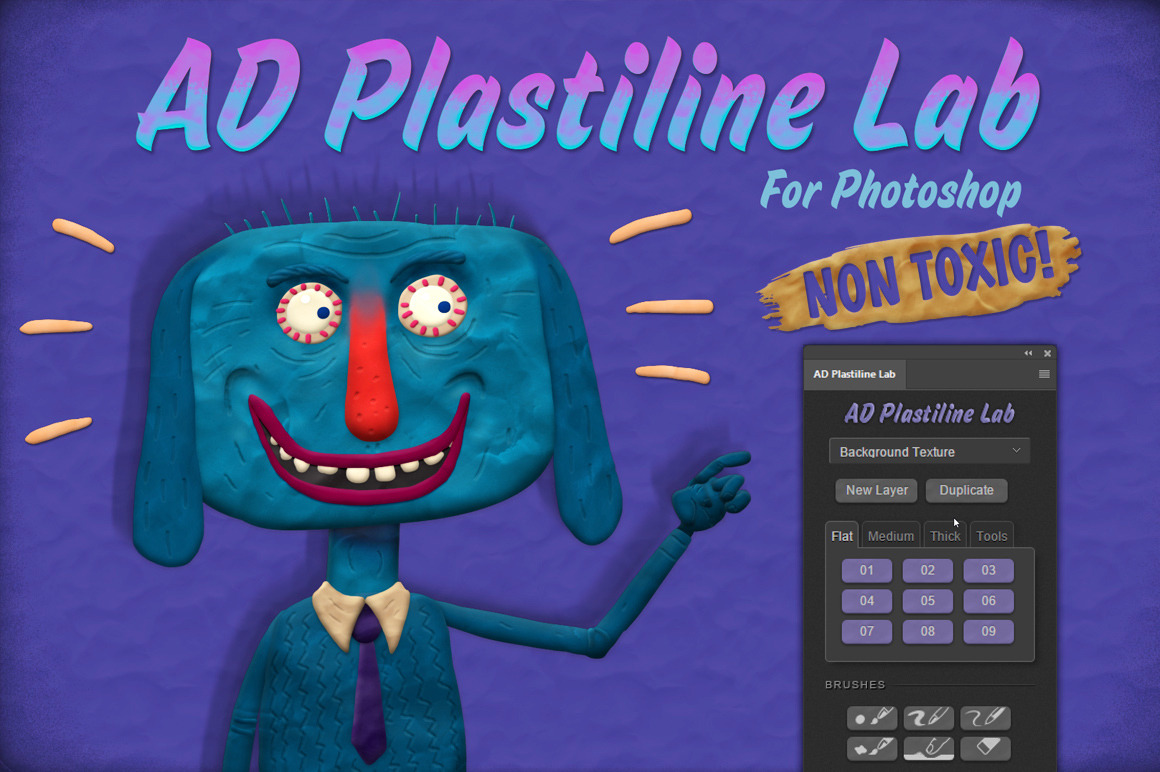This screenshot has width=1160, height=772.
Task: Close the AD Plastiline Lab panel
Action: [x=1048, y=353]
